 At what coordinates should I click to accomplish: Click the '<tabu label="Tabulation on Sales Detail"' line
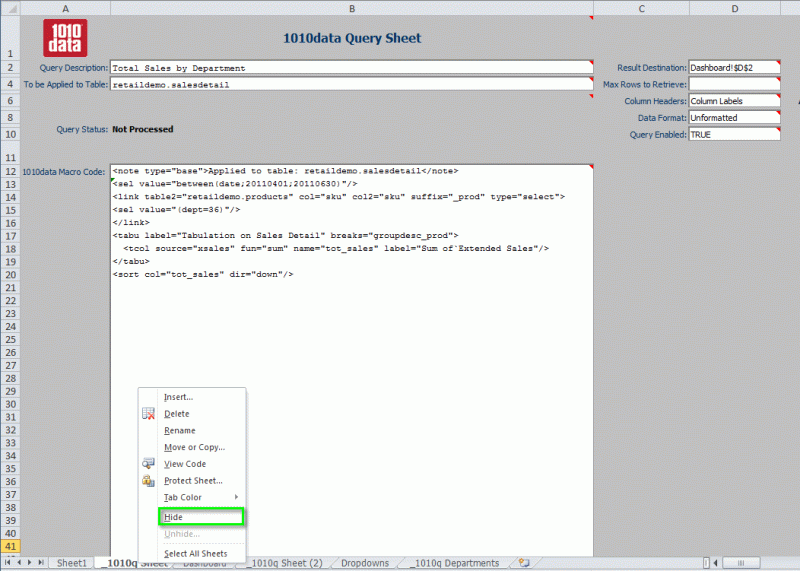(285, 235)
